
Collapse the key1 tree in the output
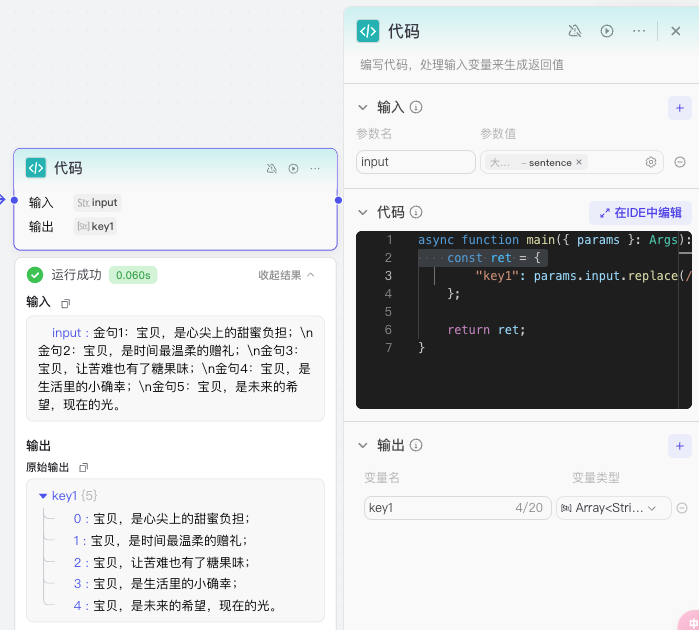[x=43, y=496]
